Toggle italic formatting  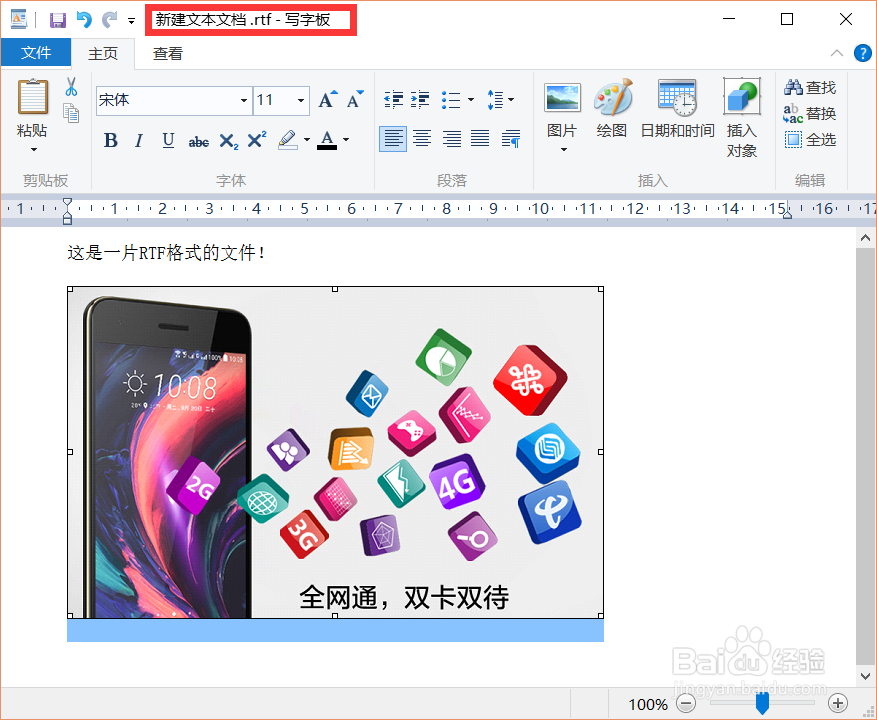point(139,140)
